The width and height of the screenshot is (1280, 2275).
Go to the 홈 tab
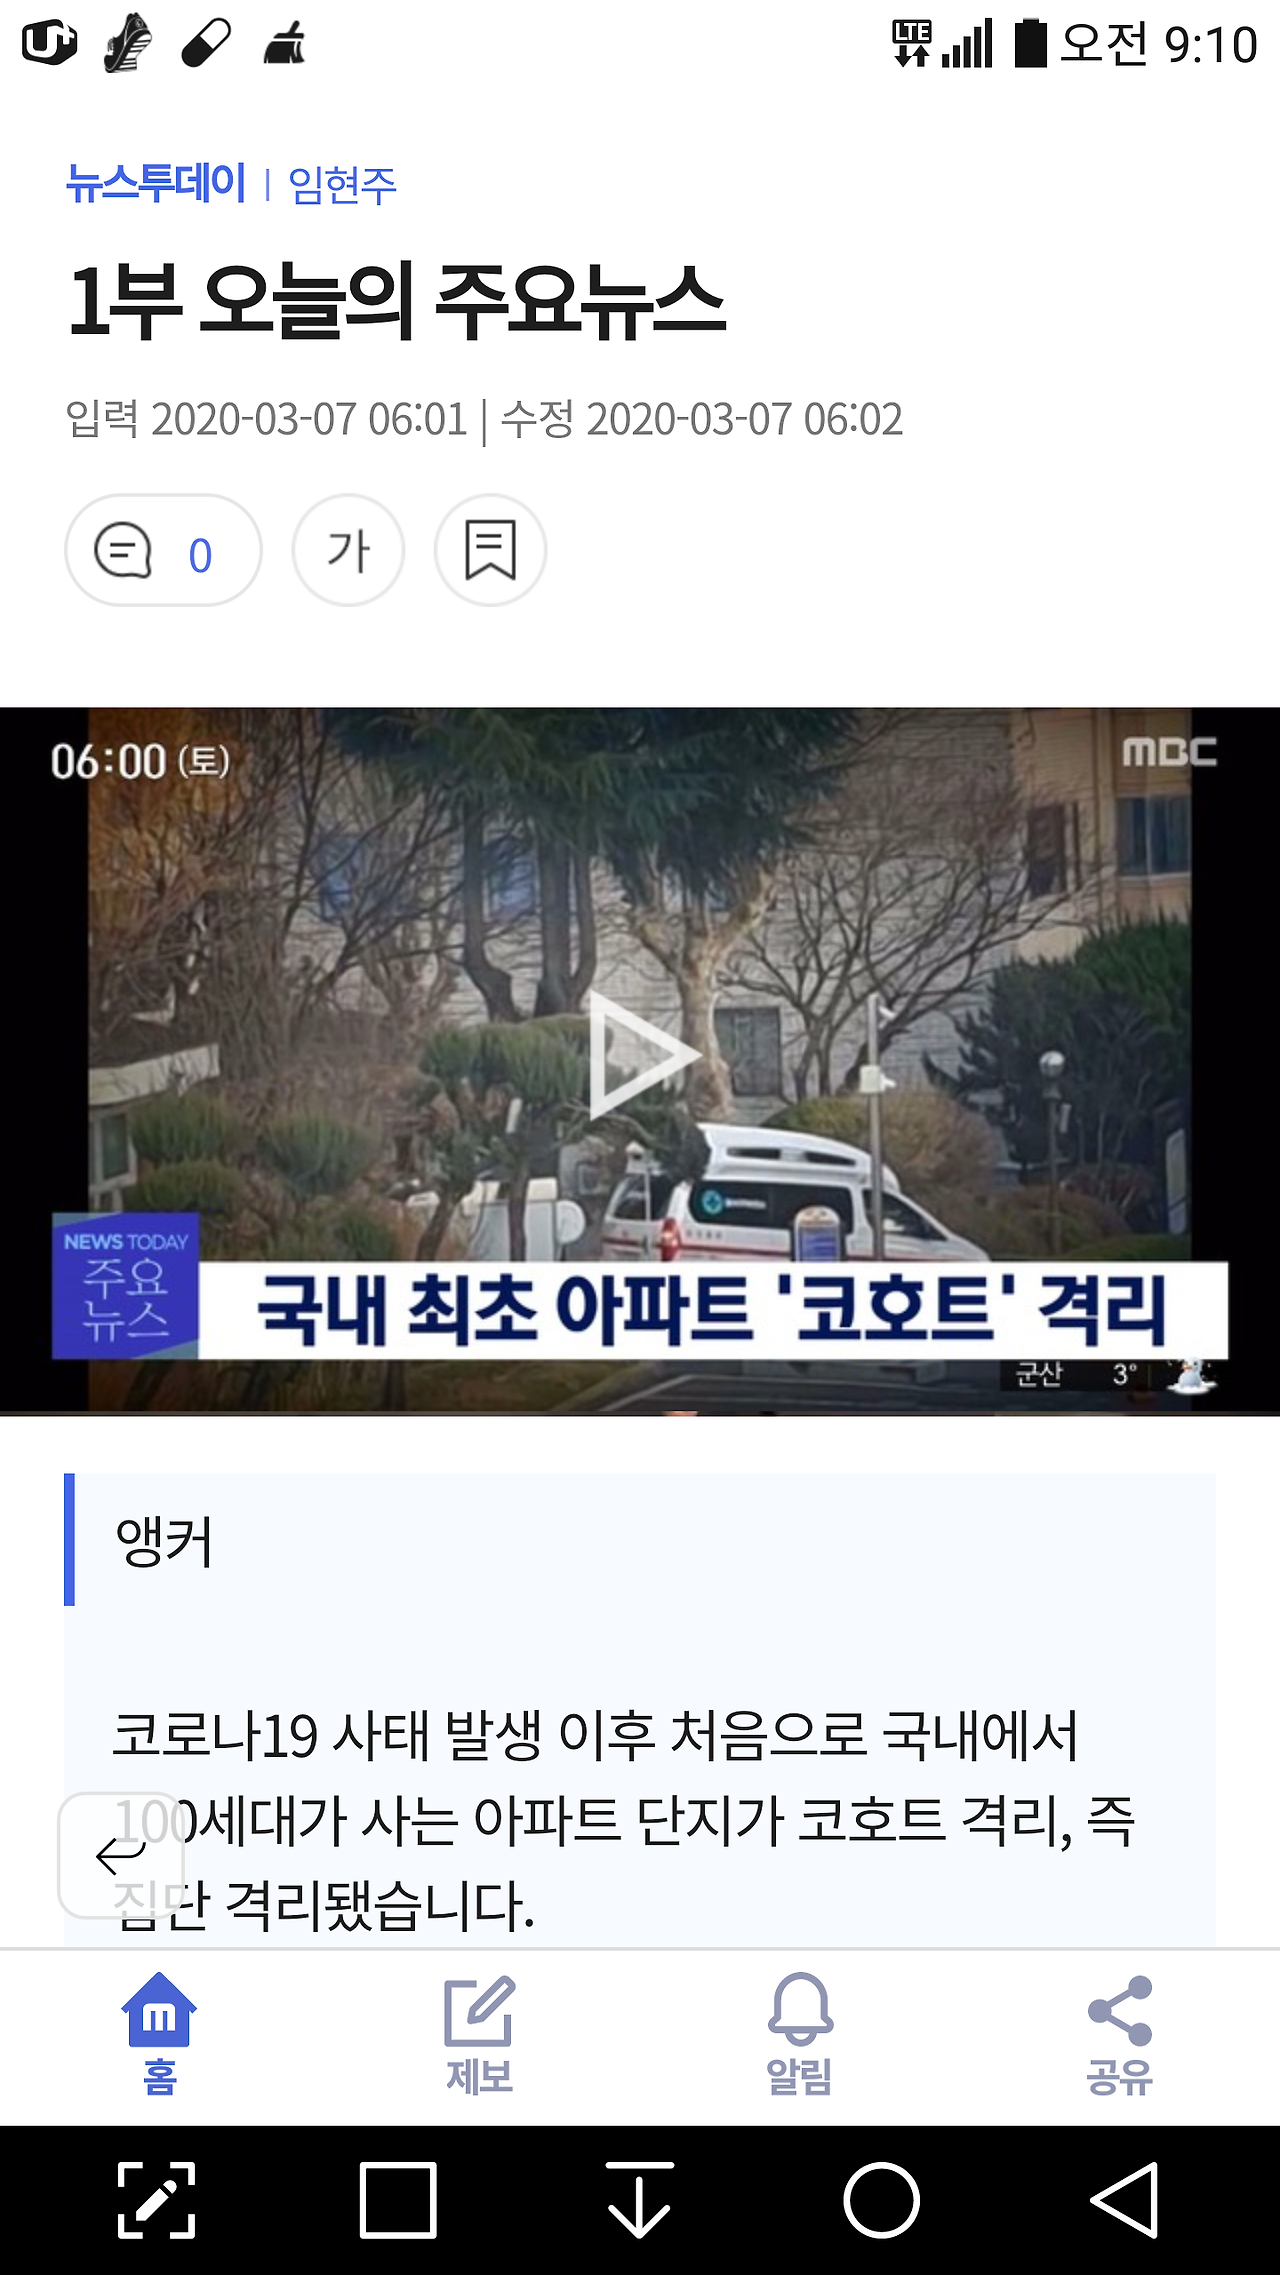click(159, 2036)
